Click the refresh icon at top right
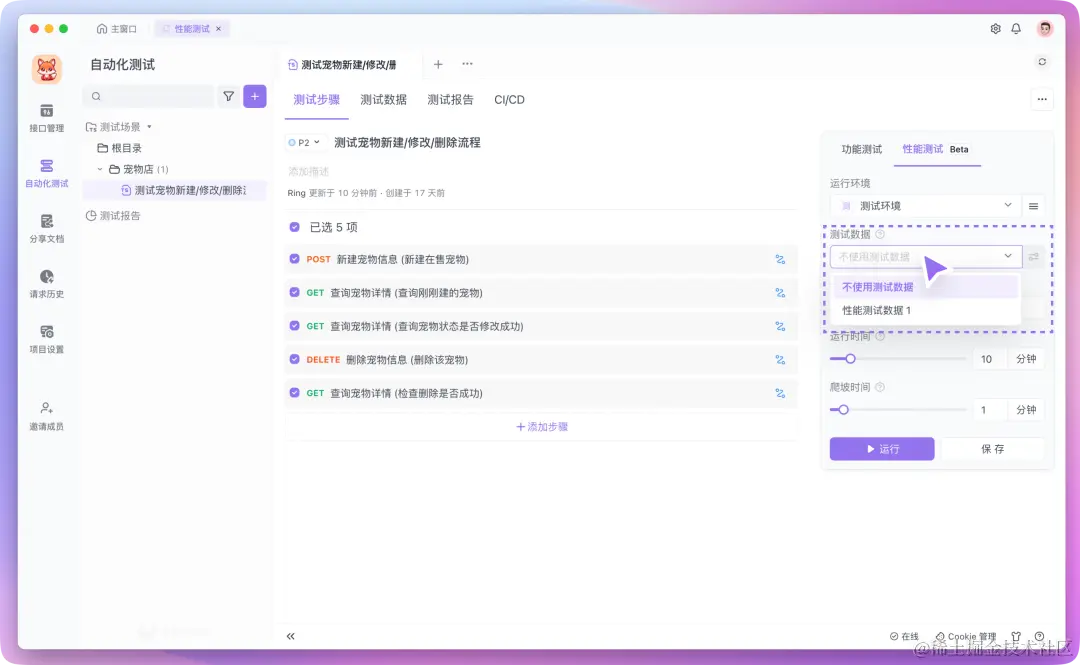 (x=1042, y=62)
